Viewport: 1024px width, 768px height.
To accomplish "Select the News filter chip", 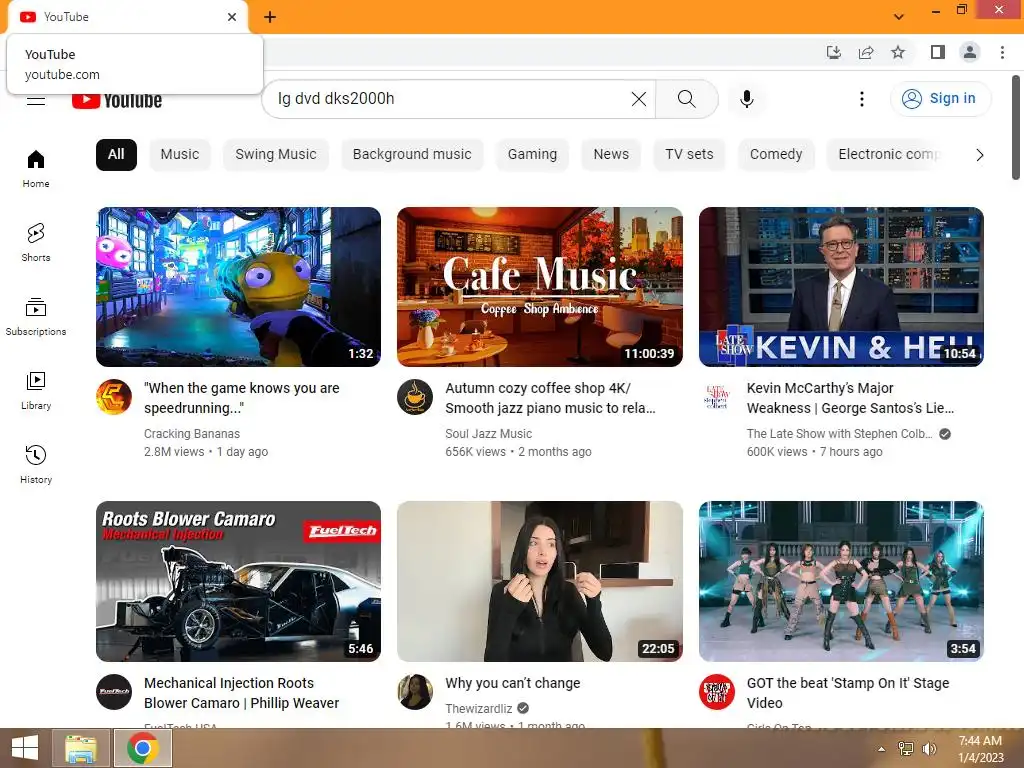I will coord(611,155).
